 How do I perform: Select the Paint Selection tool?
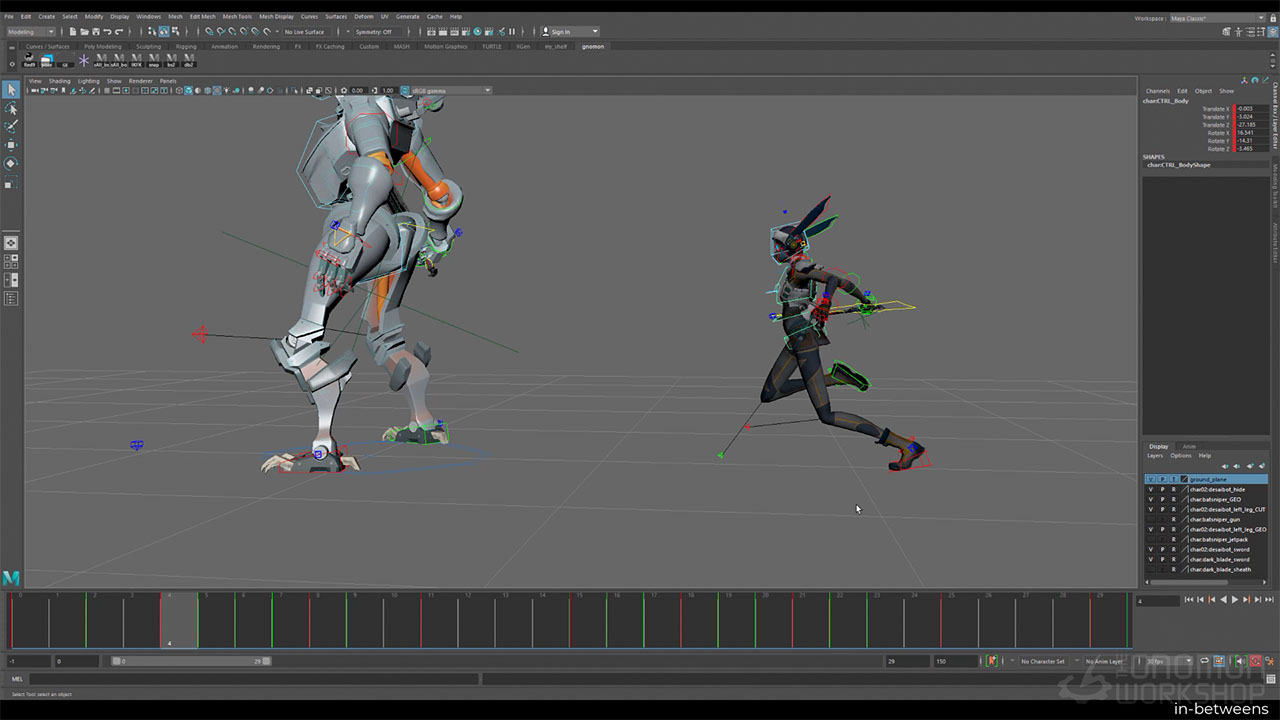point(11,126)
